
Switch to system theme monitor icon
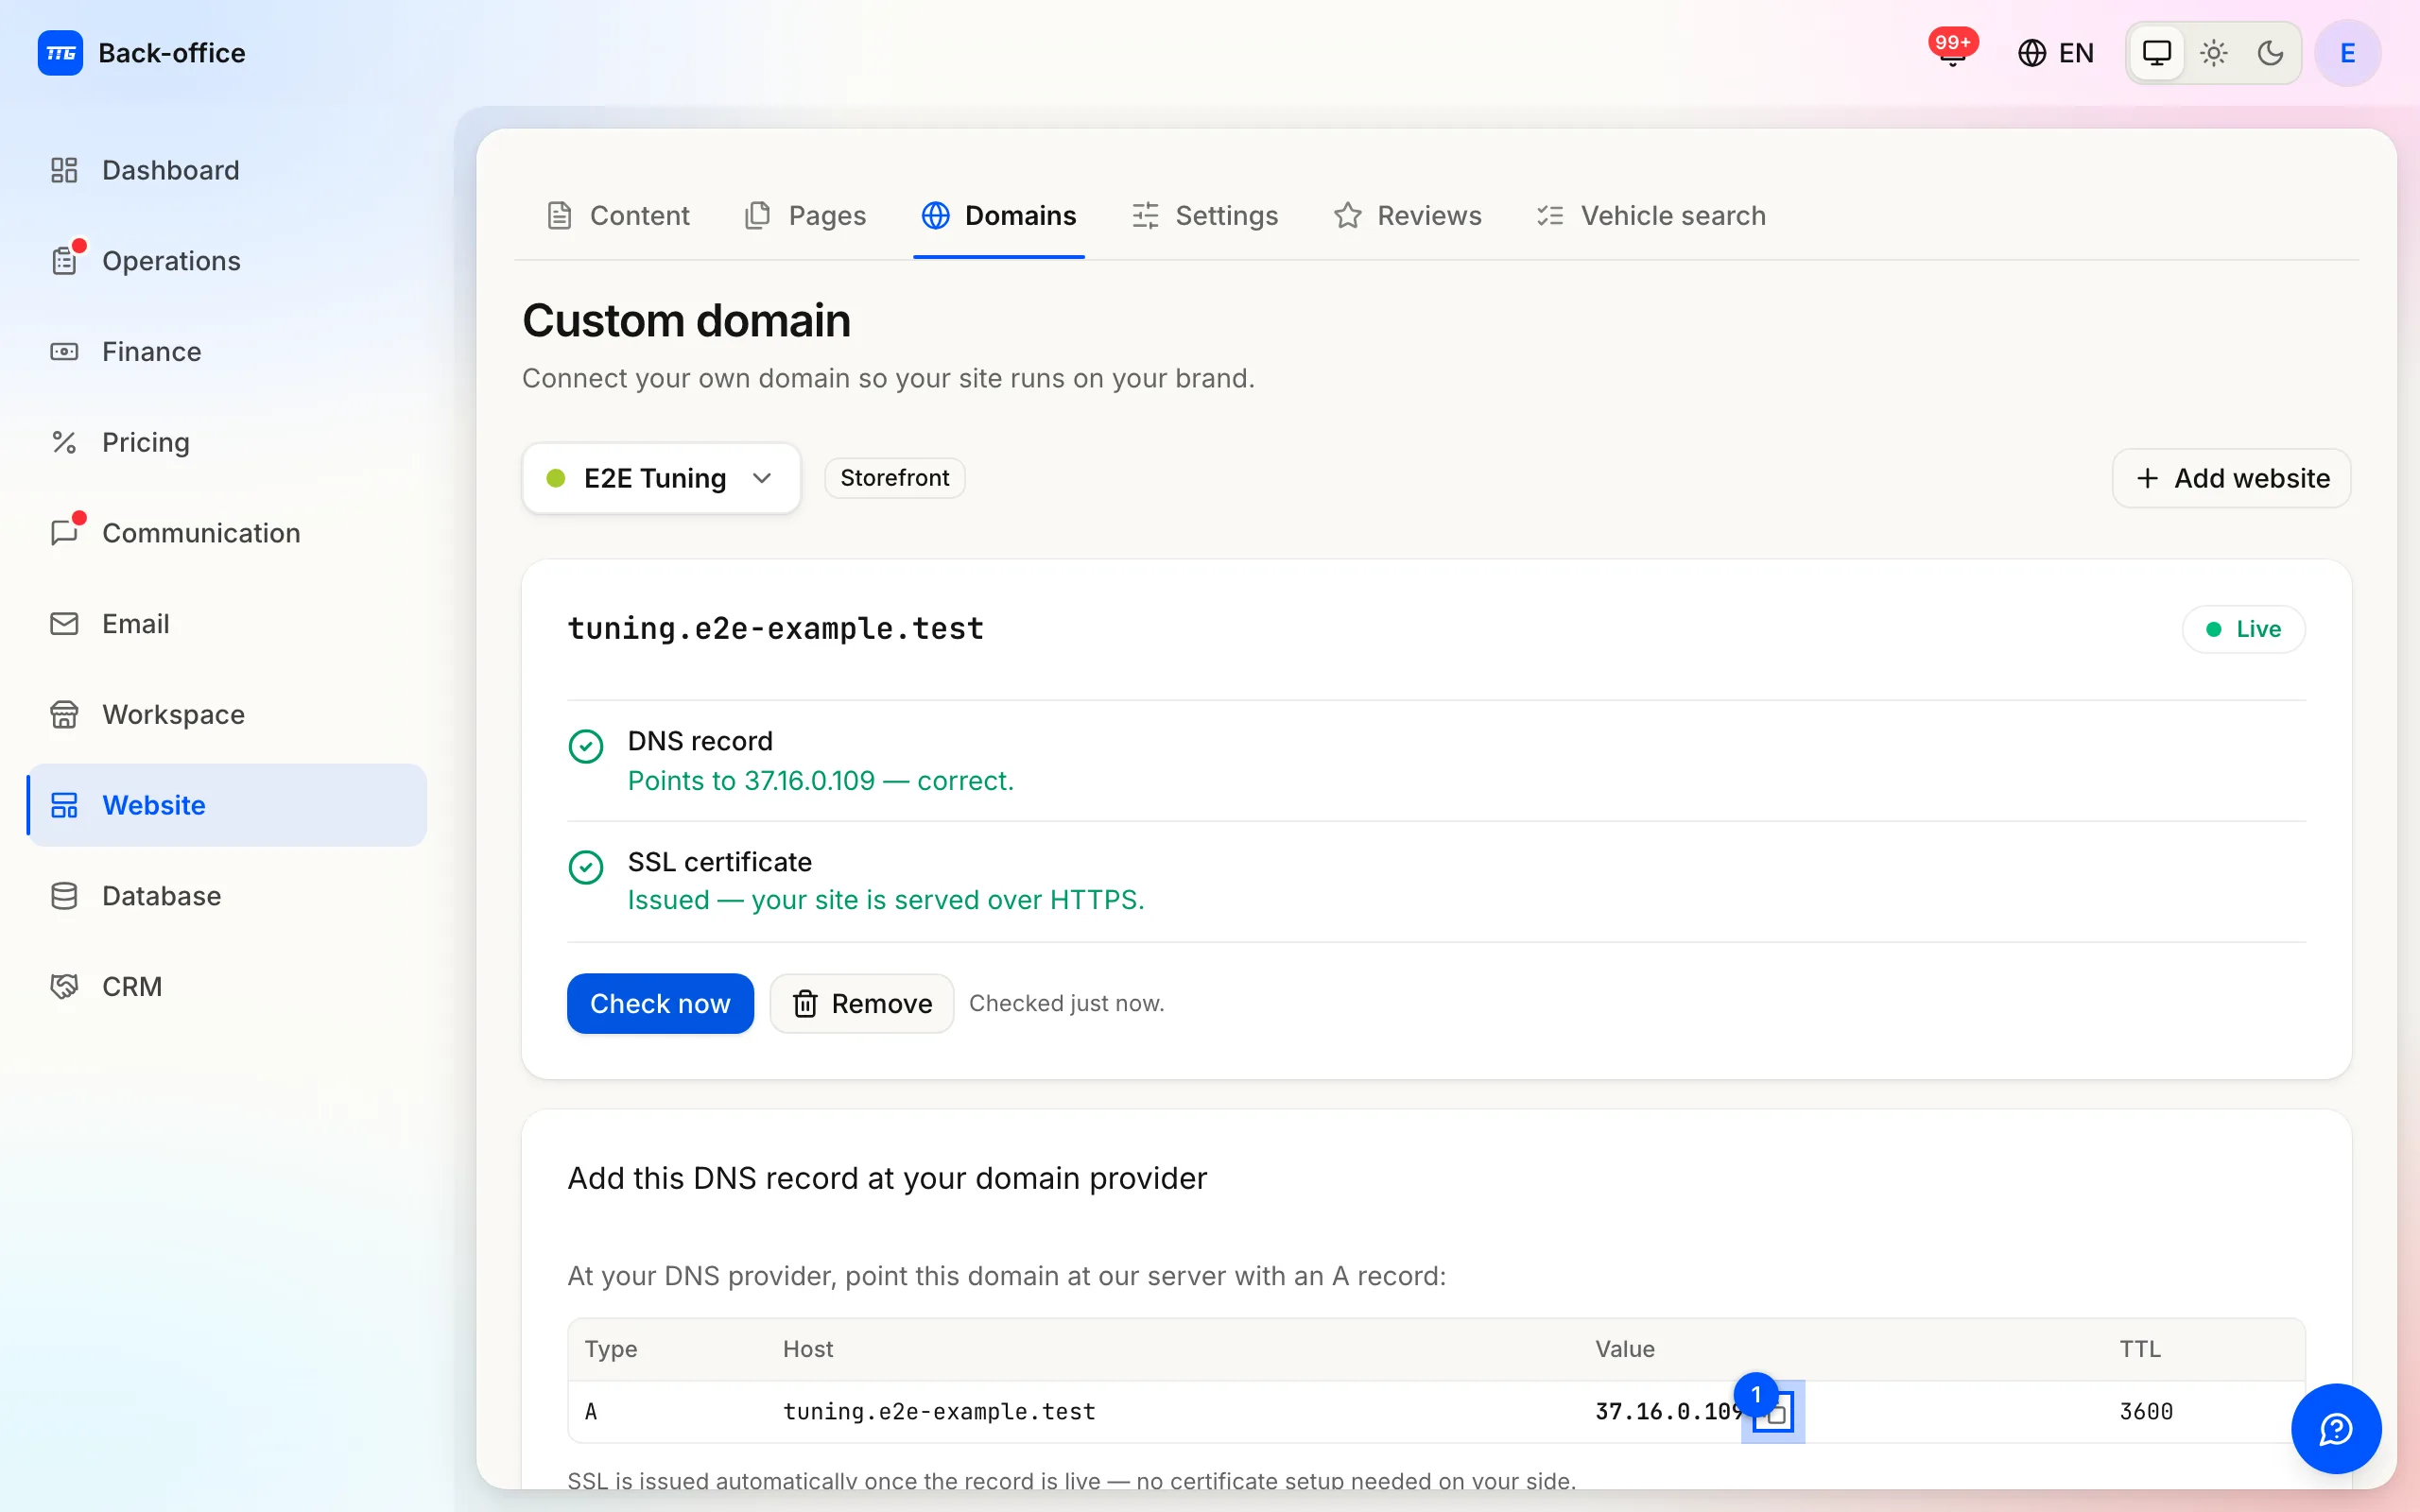pyautogui.click(x=2157, y=53)
